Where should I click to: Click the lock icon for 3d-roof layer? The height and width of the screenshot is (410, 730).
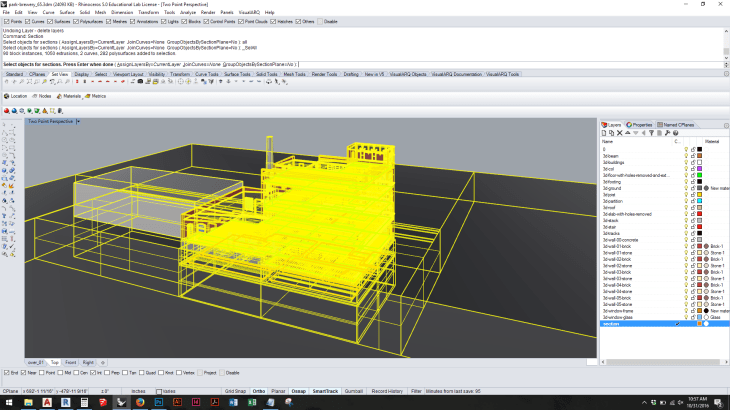(692, 206)
